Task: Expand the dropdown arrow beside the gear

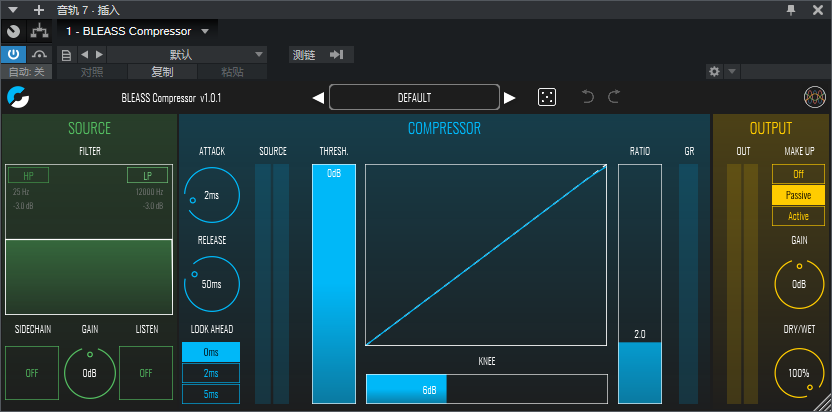Action: (x=731, y=72)
